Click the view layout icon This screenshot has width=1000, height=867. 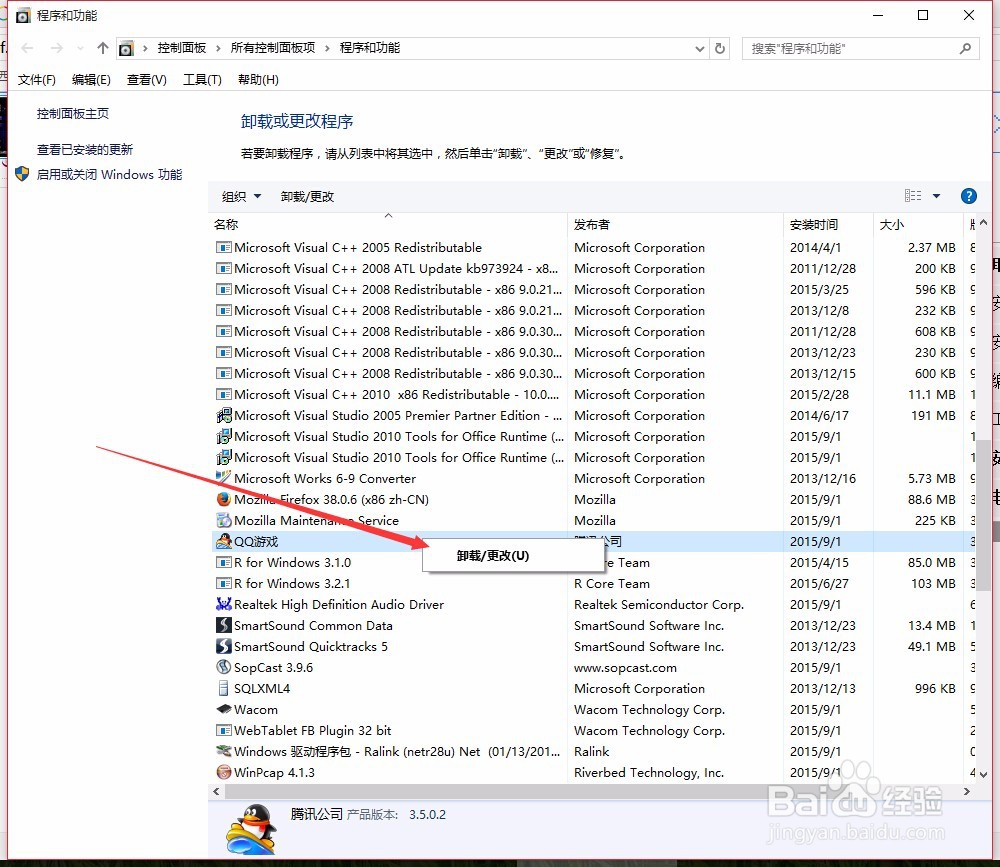coord(913,196)
